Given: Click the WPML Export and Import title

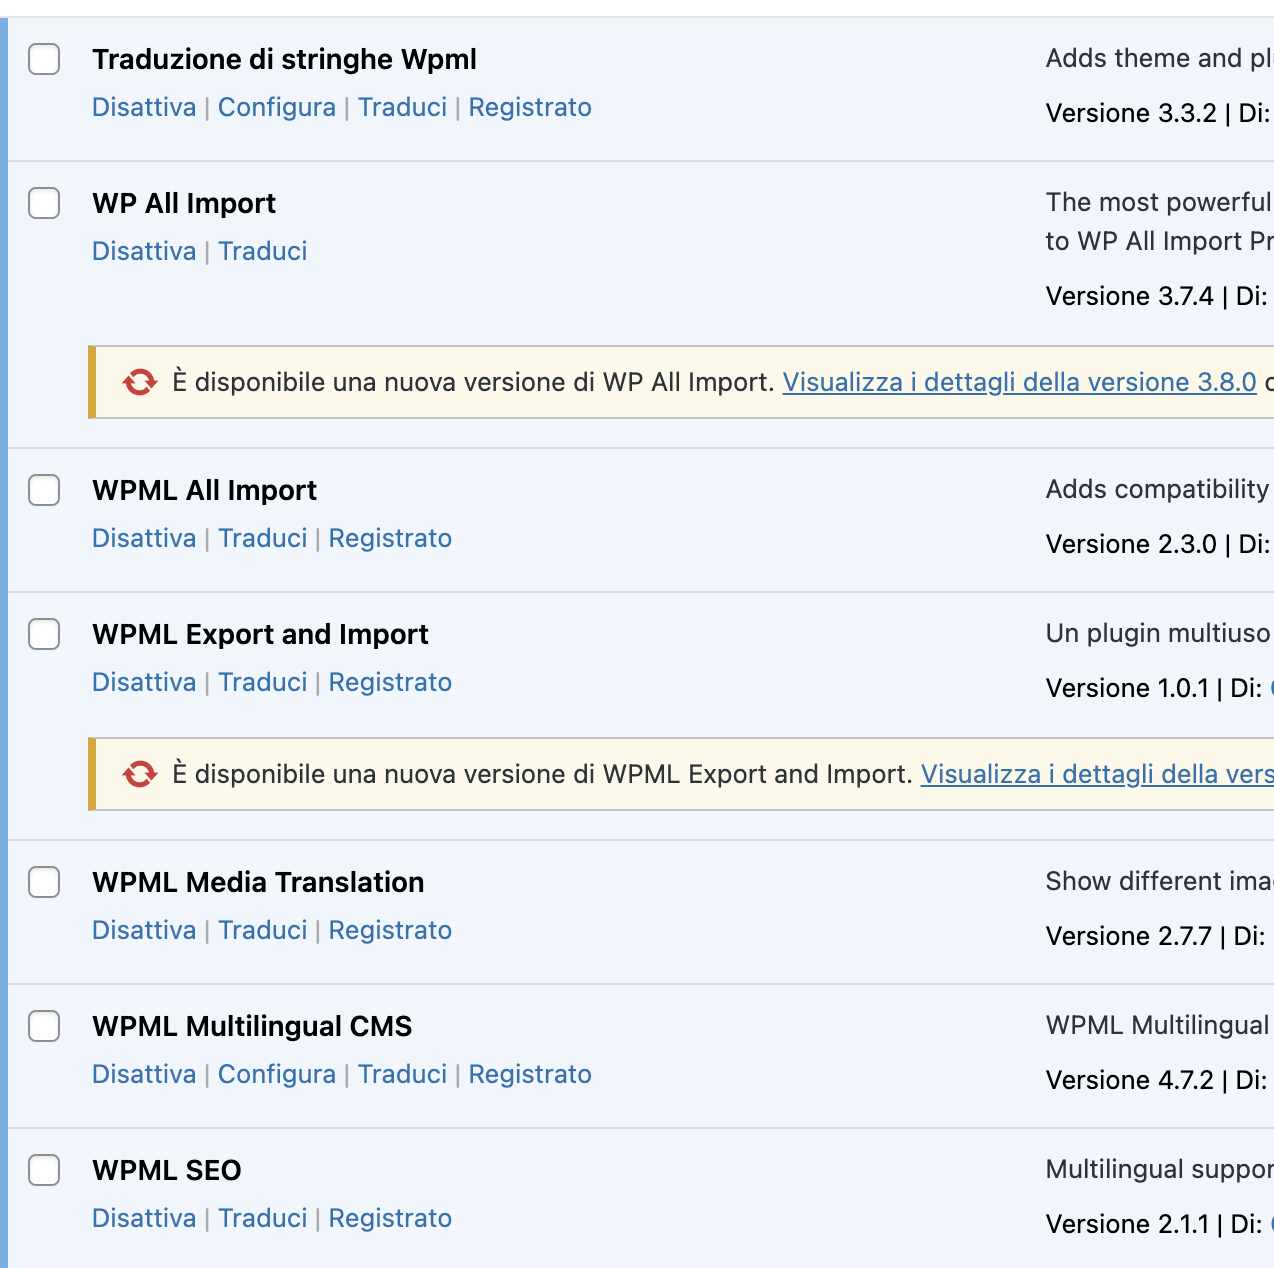Looking at the screenshot, I should point(260,634).
